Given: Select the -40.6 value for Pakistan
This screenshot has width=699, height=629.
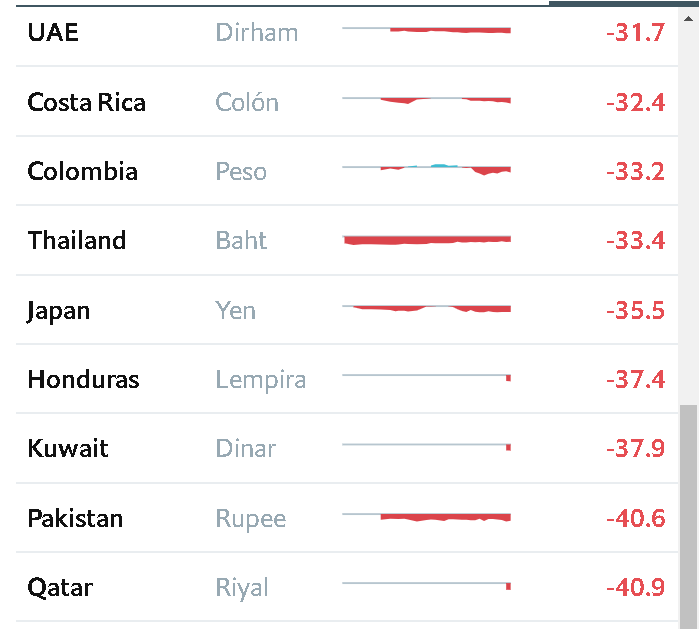Looking at the screenshot, I should (x=635, y=519).
